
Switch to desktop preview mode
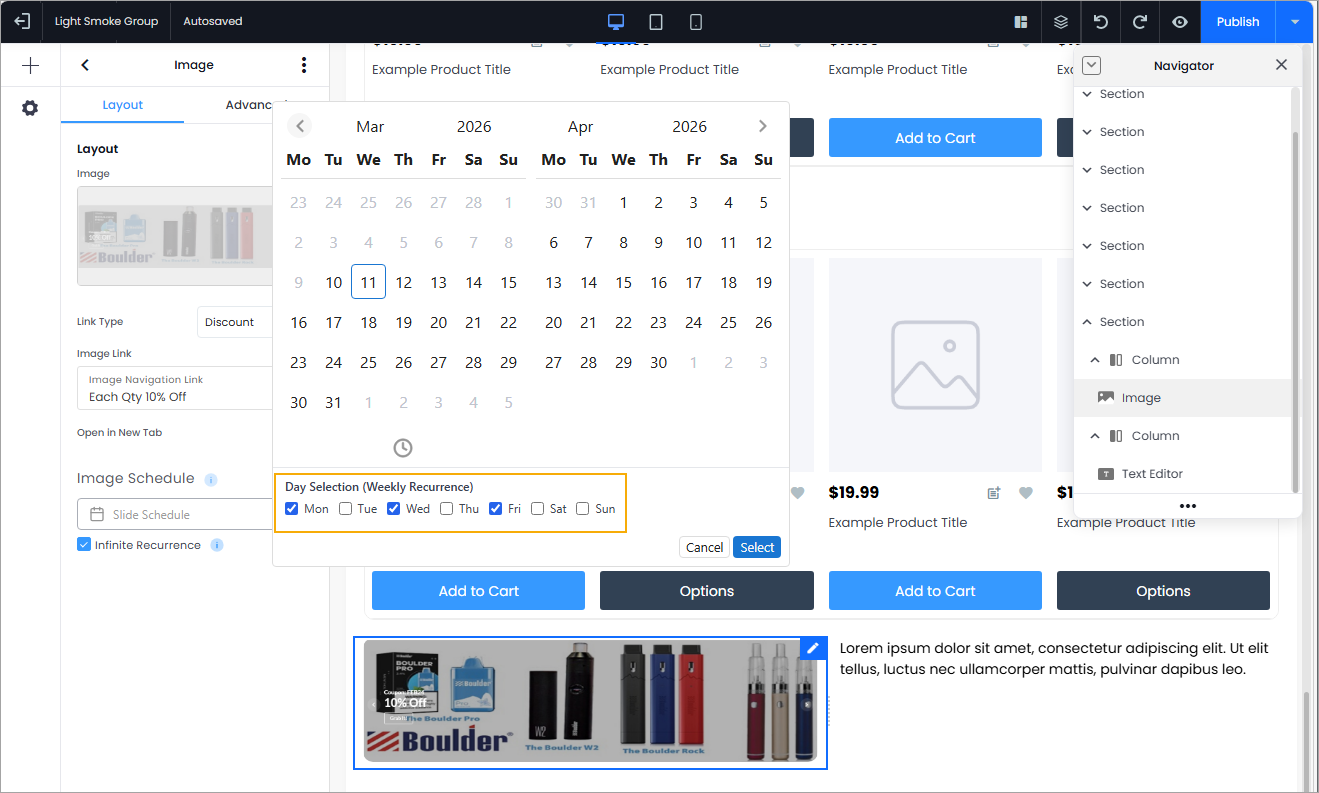tap(616, 21)
